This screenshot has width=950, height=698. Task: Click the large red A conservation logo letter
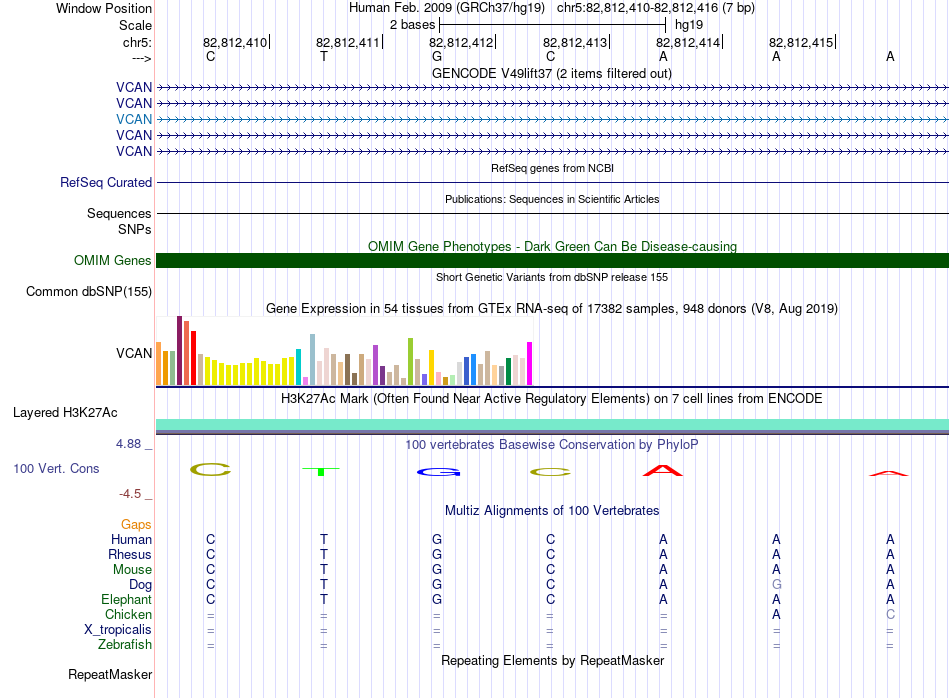[x=663, y=470]
